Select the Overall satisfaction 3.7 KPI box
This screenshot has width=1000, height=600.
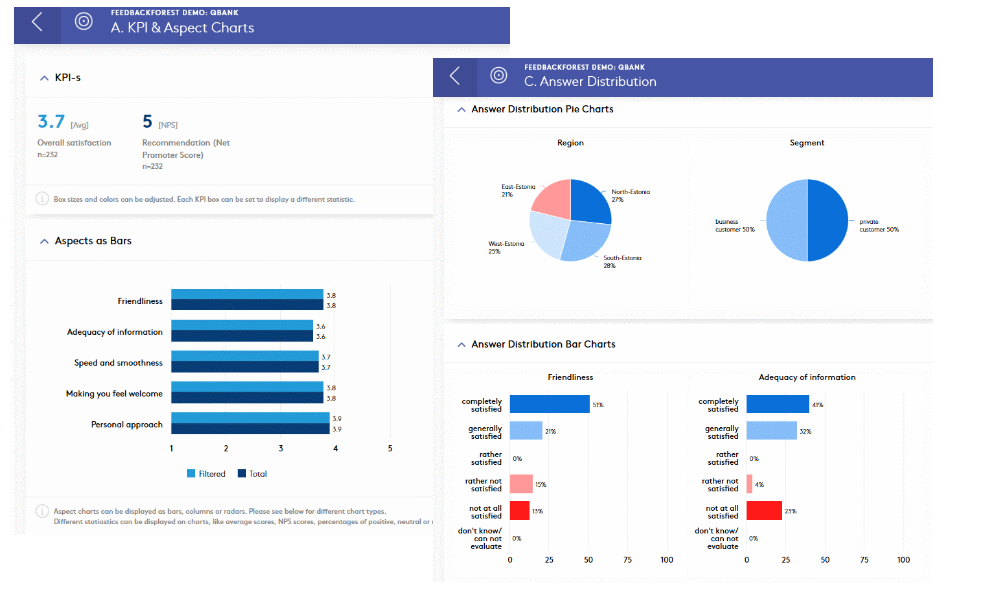pyautogui.click(x=74, y=135)
